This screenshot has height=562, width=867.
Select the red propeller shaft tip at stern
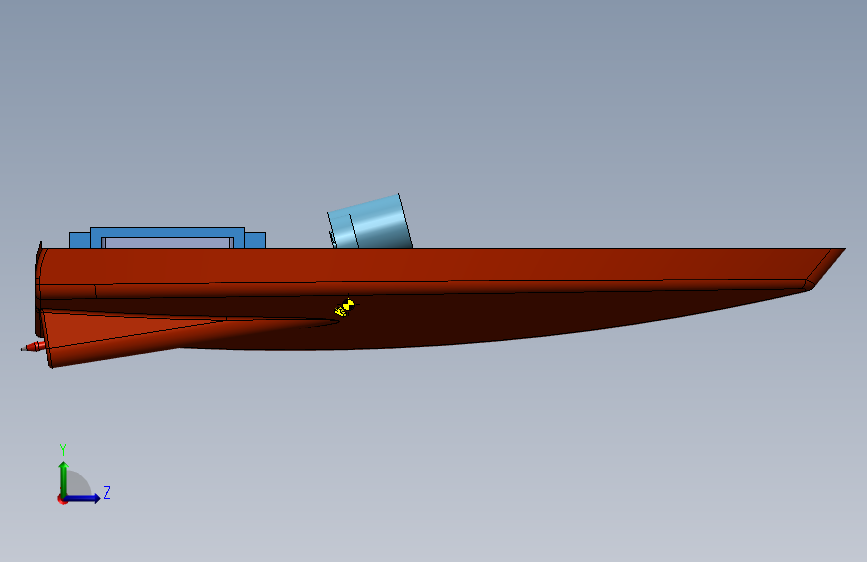pos(33,347)
